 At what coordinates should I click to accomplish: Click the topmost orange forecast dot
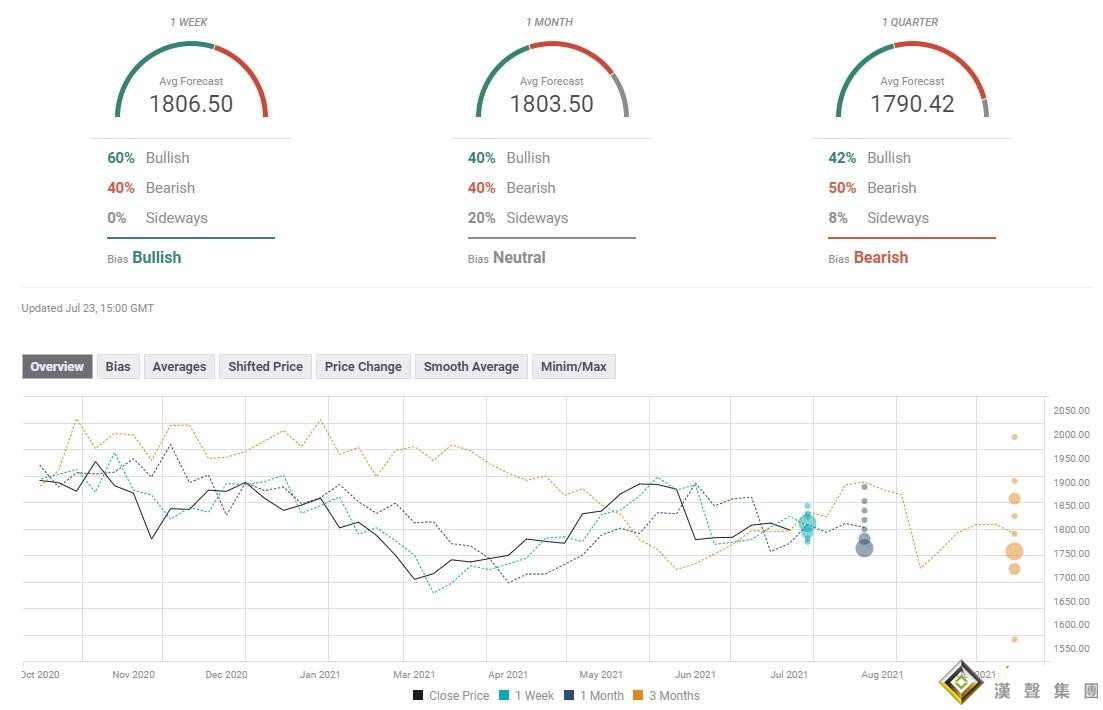(x=1014, y=437)
